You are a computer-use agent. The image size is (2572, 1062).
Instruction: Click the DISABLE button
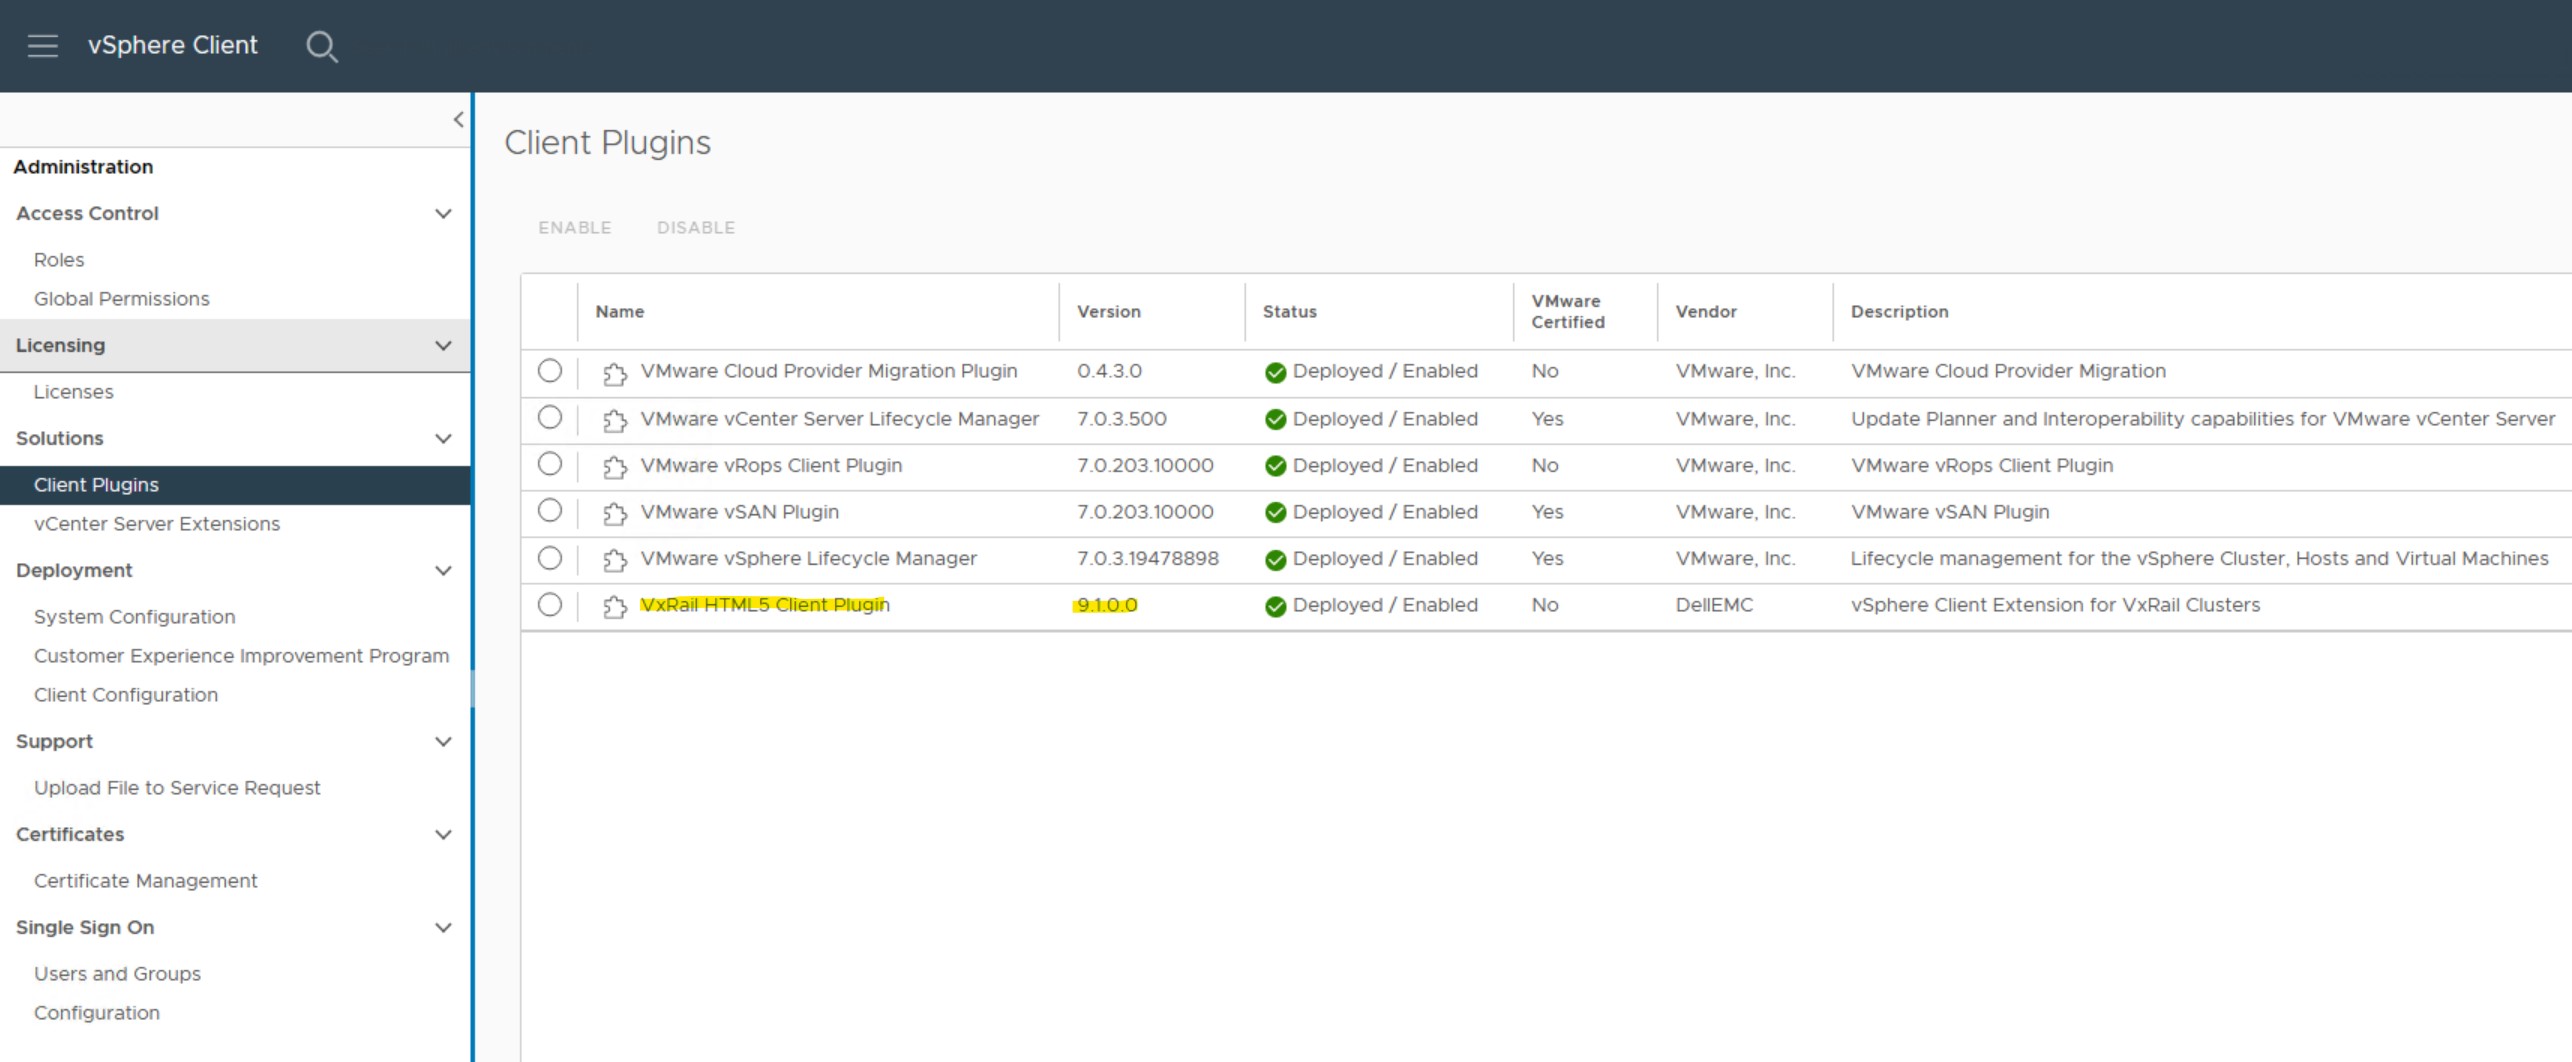click(x=696, y=227)
